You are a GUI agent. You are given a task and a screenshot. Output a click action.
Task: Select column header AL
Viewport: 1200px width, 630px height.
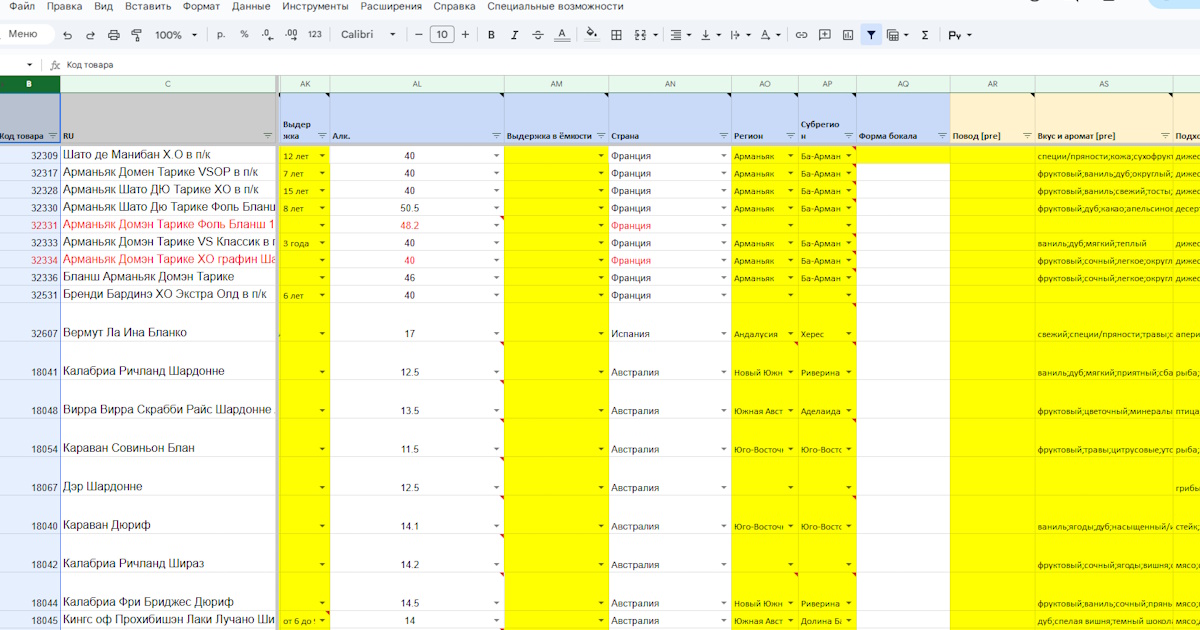pyautogui.click(x=417, y=84)
